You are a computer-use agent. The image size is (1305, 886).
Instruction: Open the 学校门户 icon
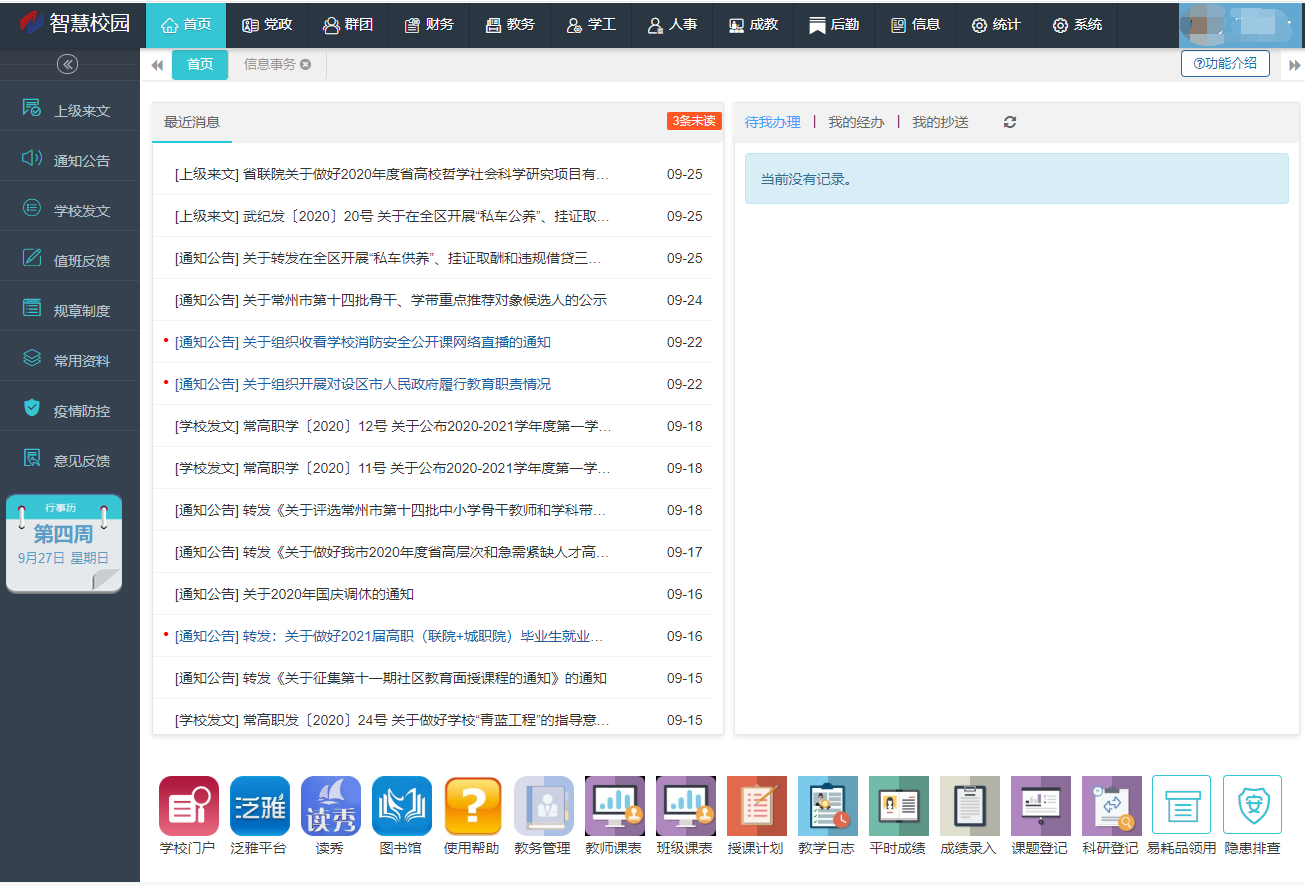click(188, 806)
